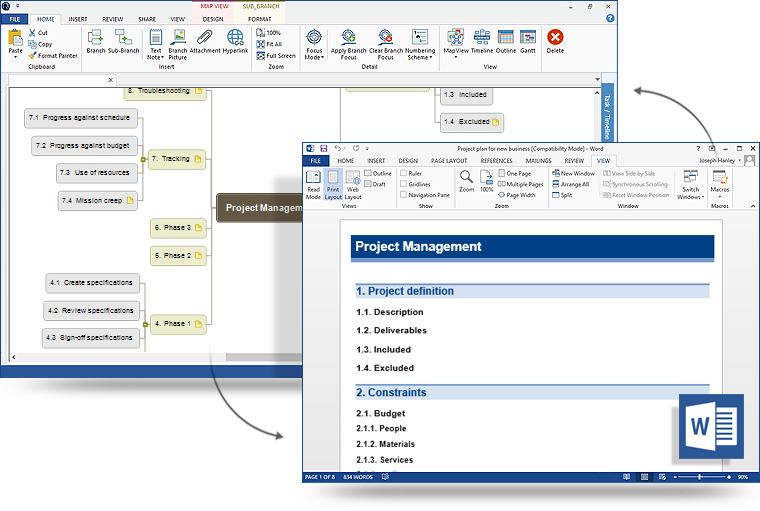The height and width of the screenshot is (511, 760).
Task: Select the 7.4 Mission creep branch
Action: 97,201
